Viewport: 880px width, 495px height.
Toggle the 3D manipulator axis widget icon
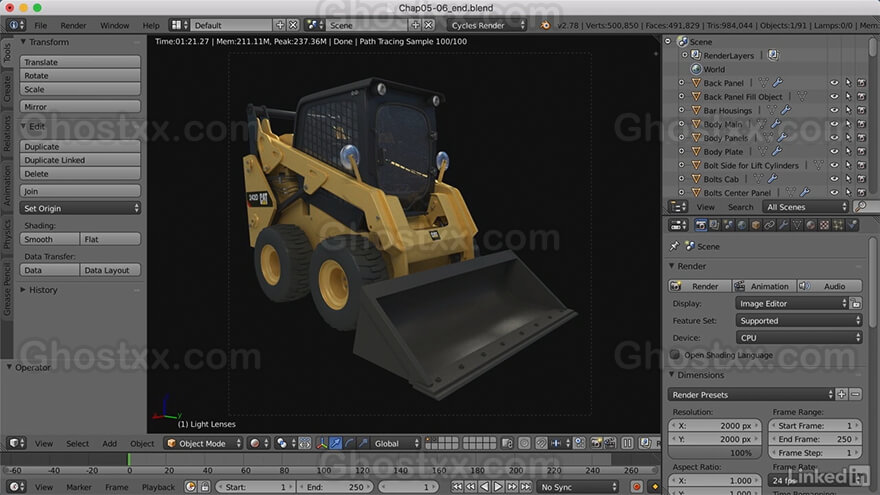pos(322,443)
